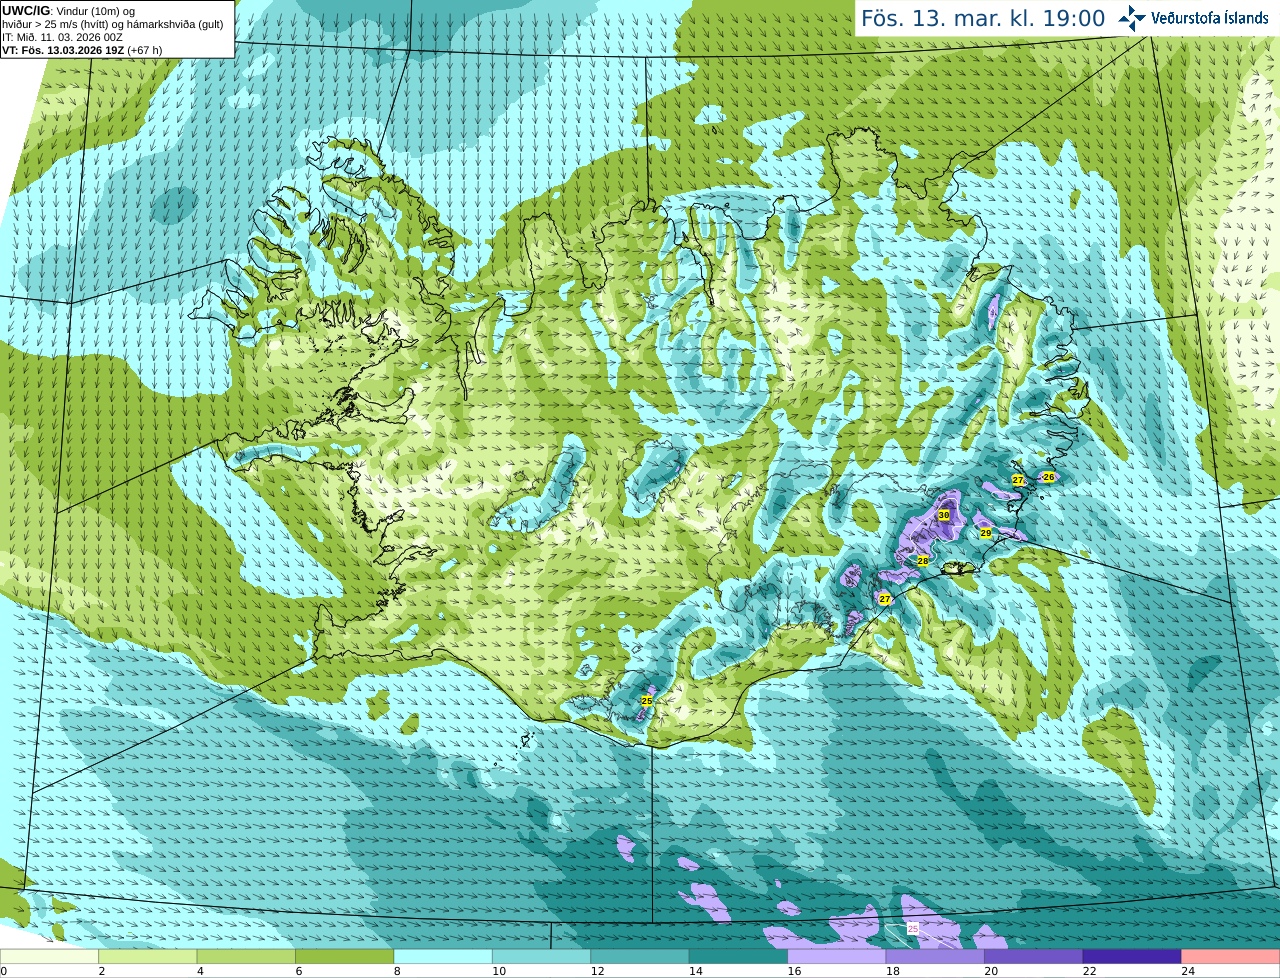
Task: Click the scale label '18'
Action: coord(893,971)
